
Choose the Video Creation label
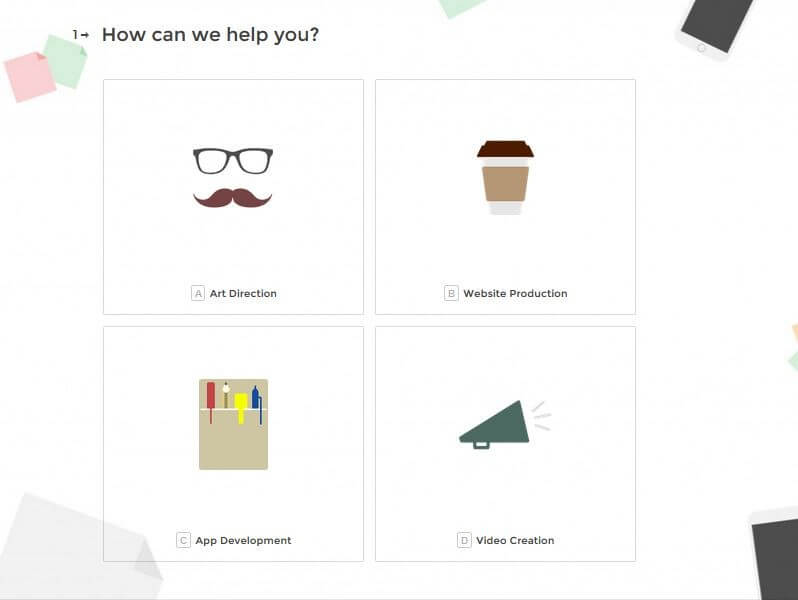(x=515, y=540)
